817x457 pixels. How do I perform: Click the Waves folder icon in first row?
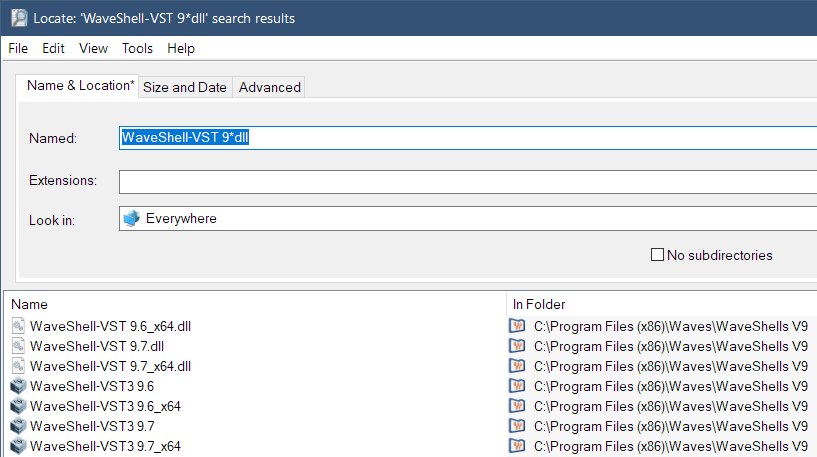[517, 325]
